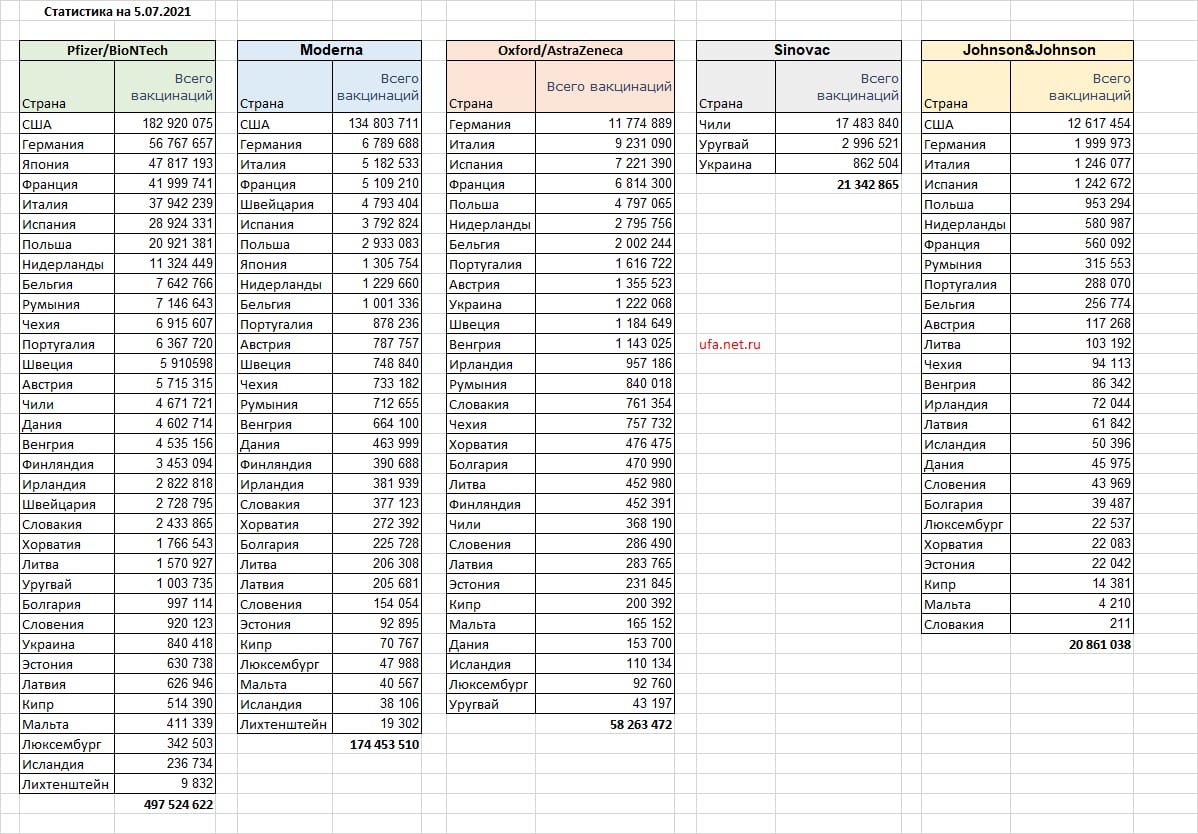Click Pfizer Лихтенштейн value 9 832
Viewport: 1198px width, 834px height.
click(165, 784)
